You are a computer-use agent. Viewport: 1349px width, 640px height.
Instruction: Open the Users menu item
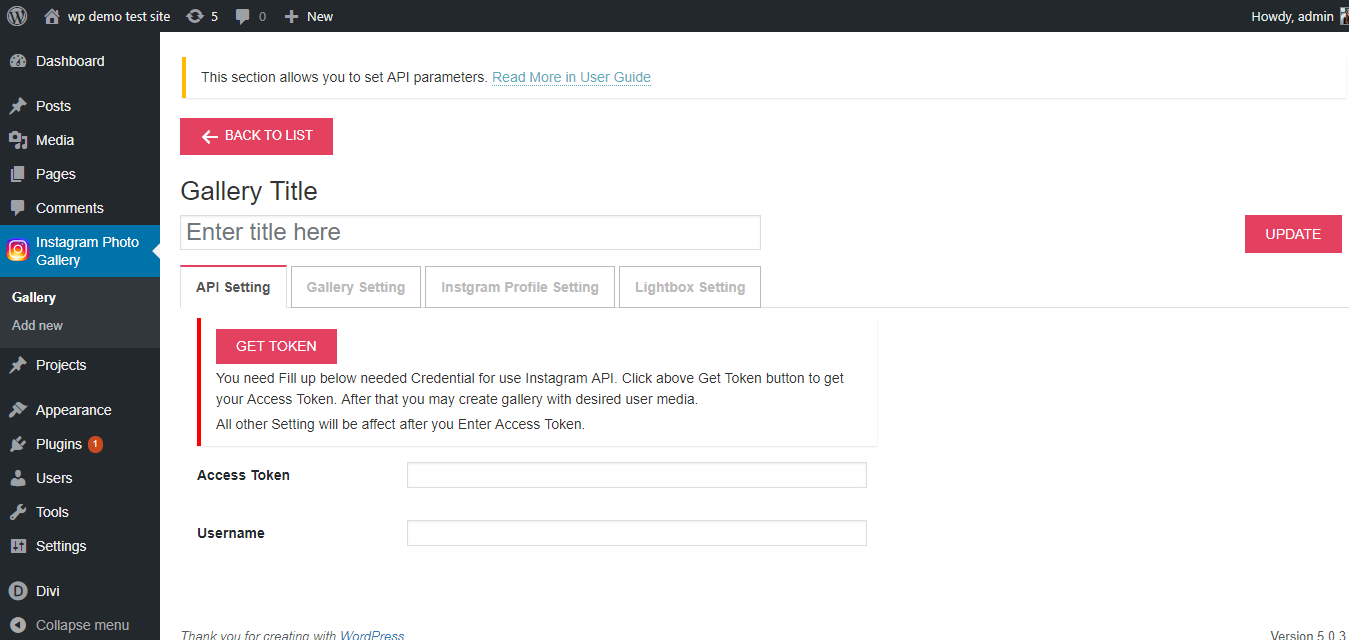point(80,478)
